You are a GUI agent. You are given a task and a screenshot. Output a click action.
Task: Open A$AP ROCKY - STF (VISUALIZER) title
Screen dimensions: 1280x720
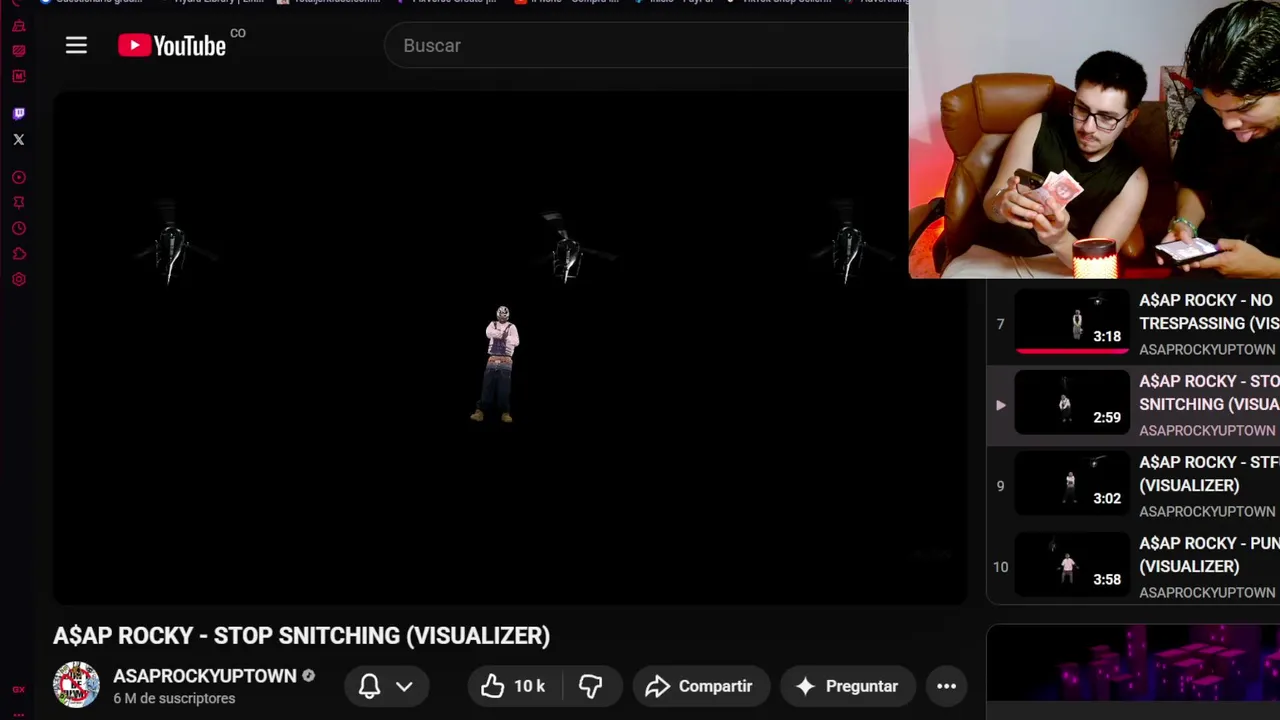[x=1209, y=473]
